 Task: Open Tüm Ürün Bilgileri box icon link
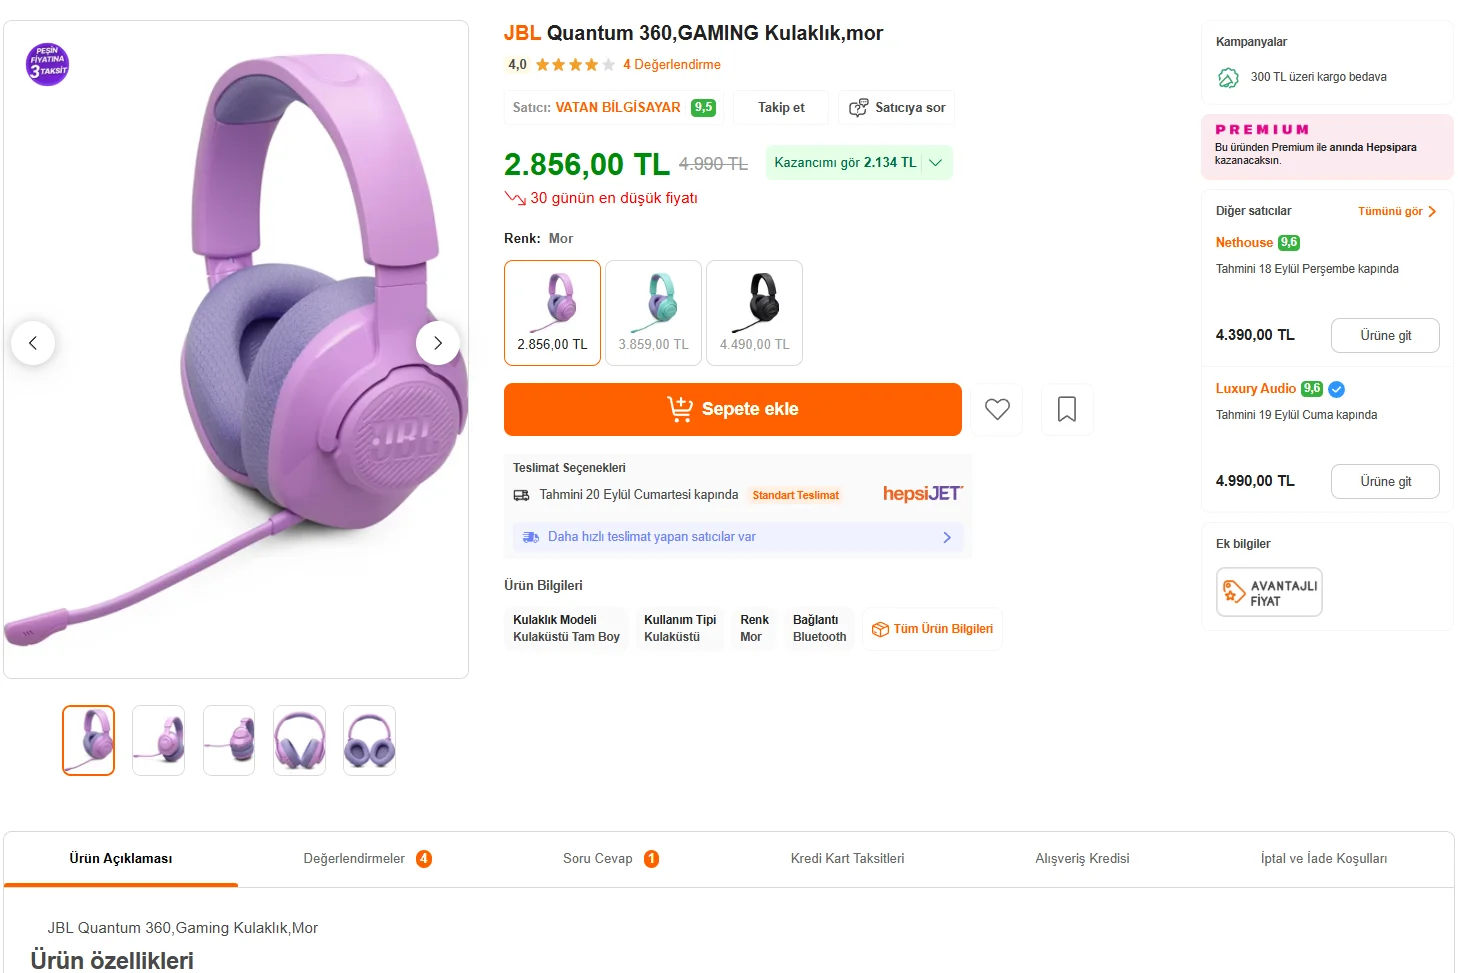932,629
